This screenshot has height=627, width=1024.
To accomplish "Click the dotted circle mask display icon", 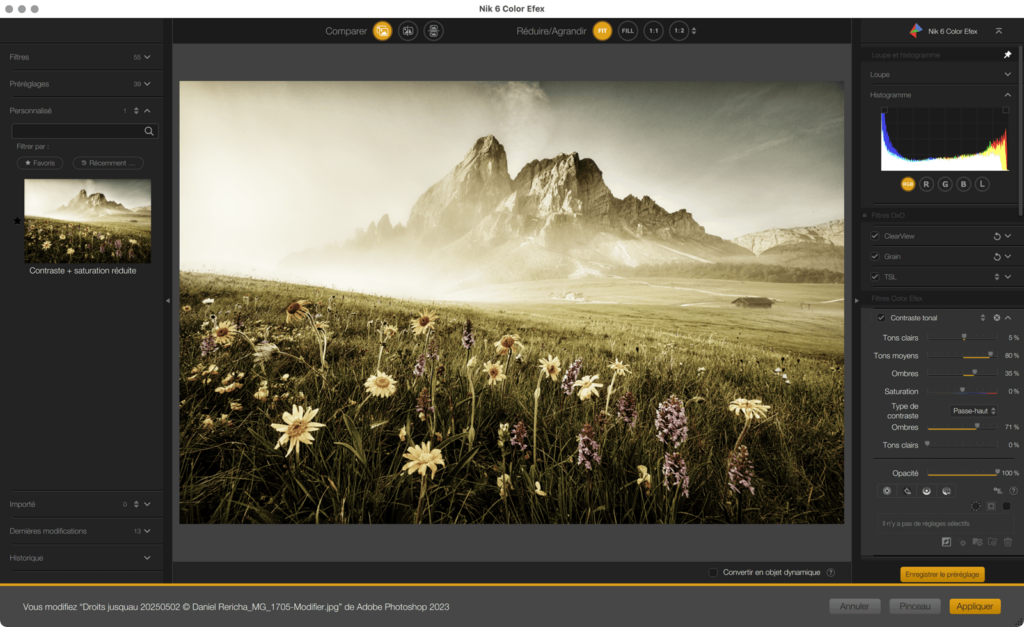I will [x=976, y=506].
